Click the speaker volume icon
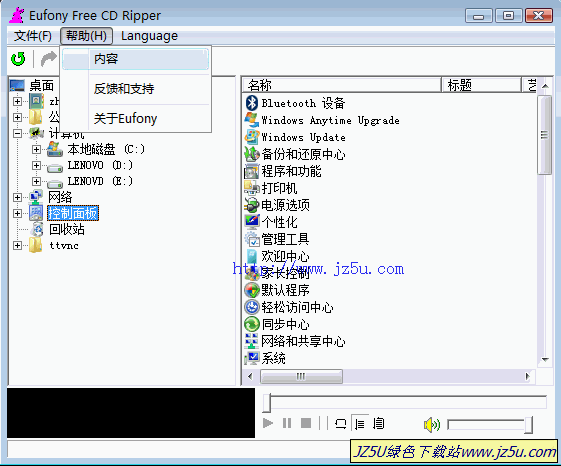The height and width of the screenshot is (466, 561). pyautogui.click(x=431, y=424)
